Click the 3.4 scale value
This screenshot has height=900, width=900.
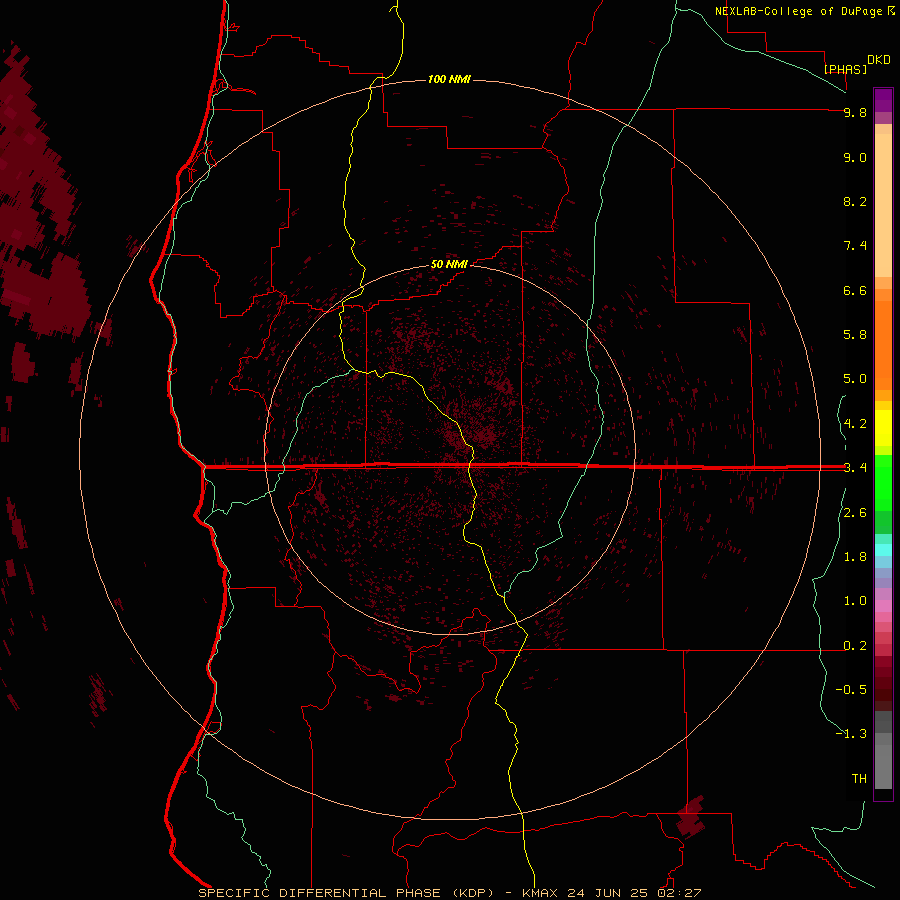[855, 468]
